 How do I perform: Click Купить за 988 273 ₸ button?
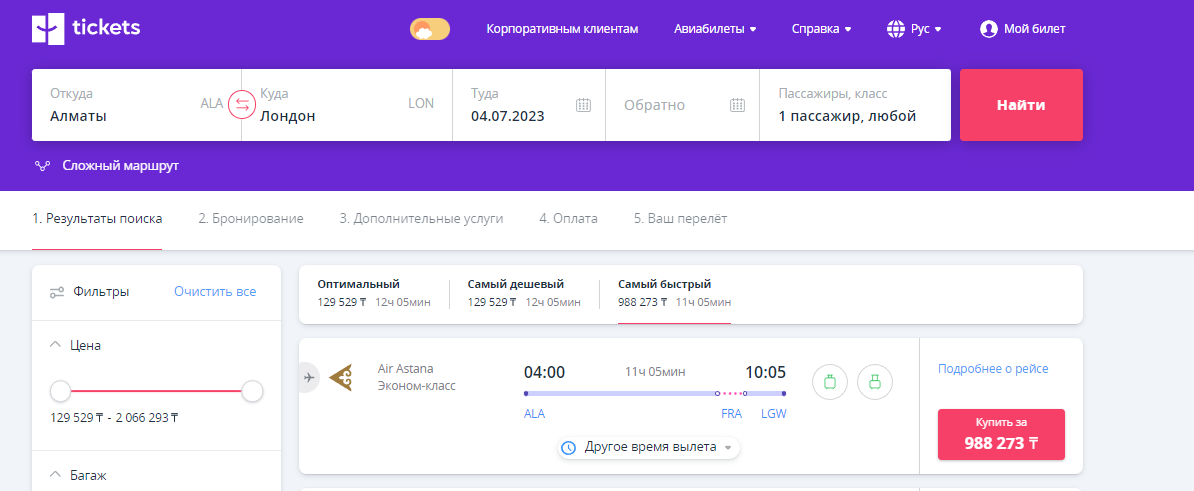click(x=1001, y=434)
